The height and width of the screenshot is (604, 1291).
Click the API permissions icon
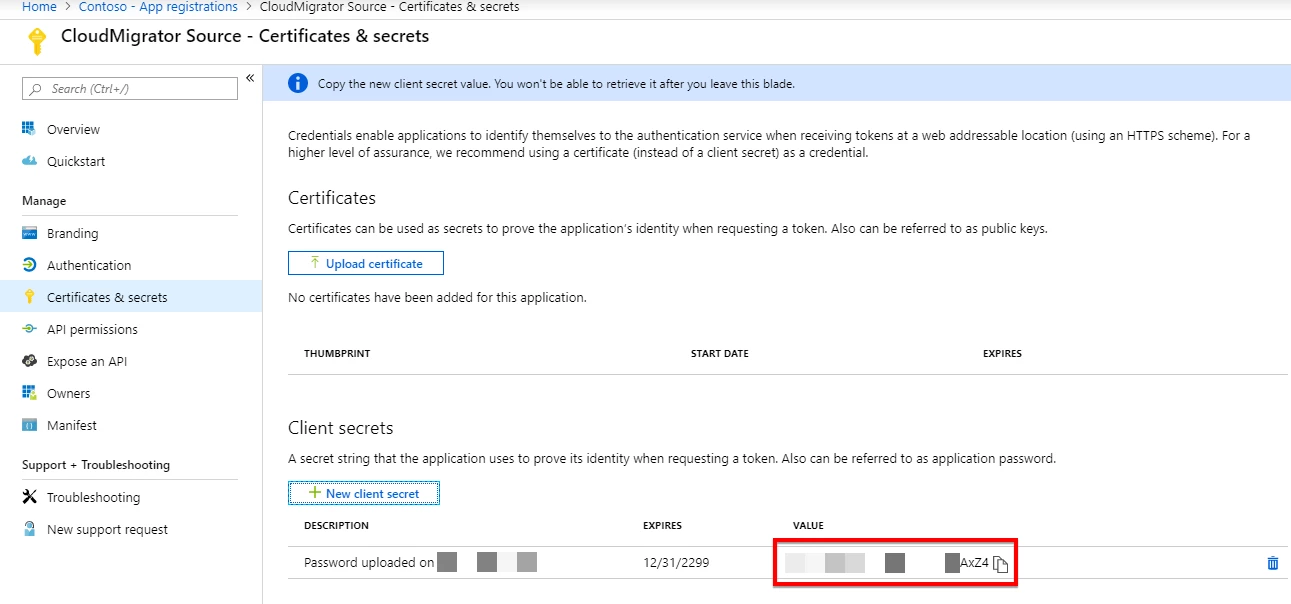(29, 329)
